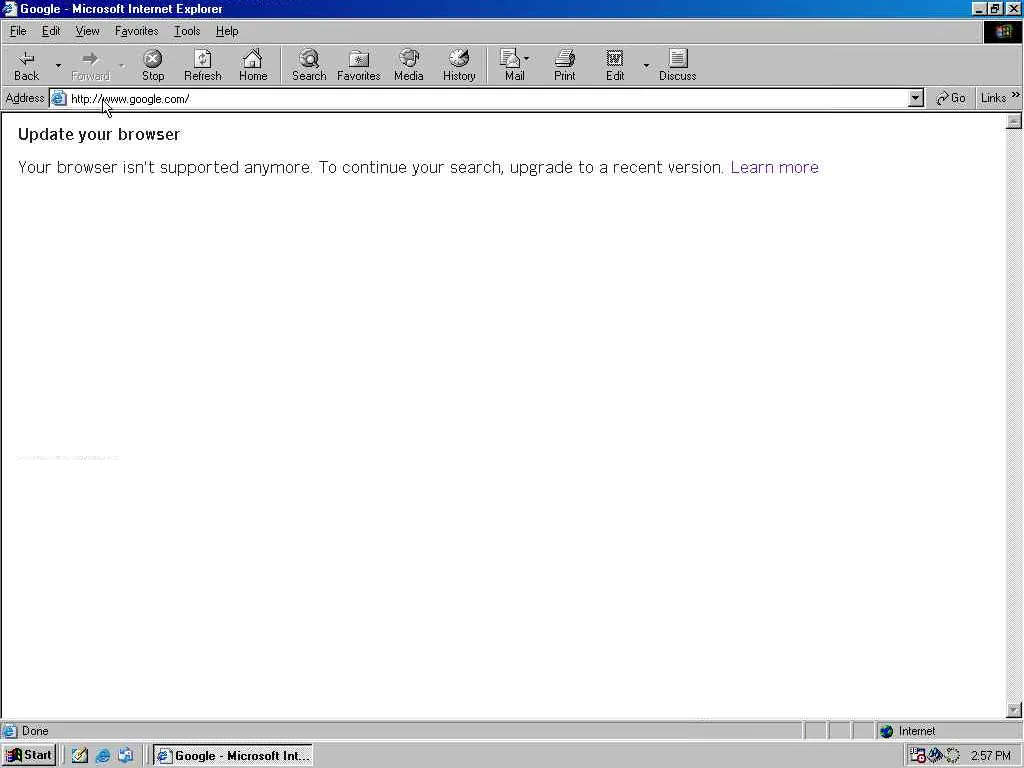The width and height of the screenshot is (1024, 768).
Task: Expand the Links bar chevron
Action: 1016,95
